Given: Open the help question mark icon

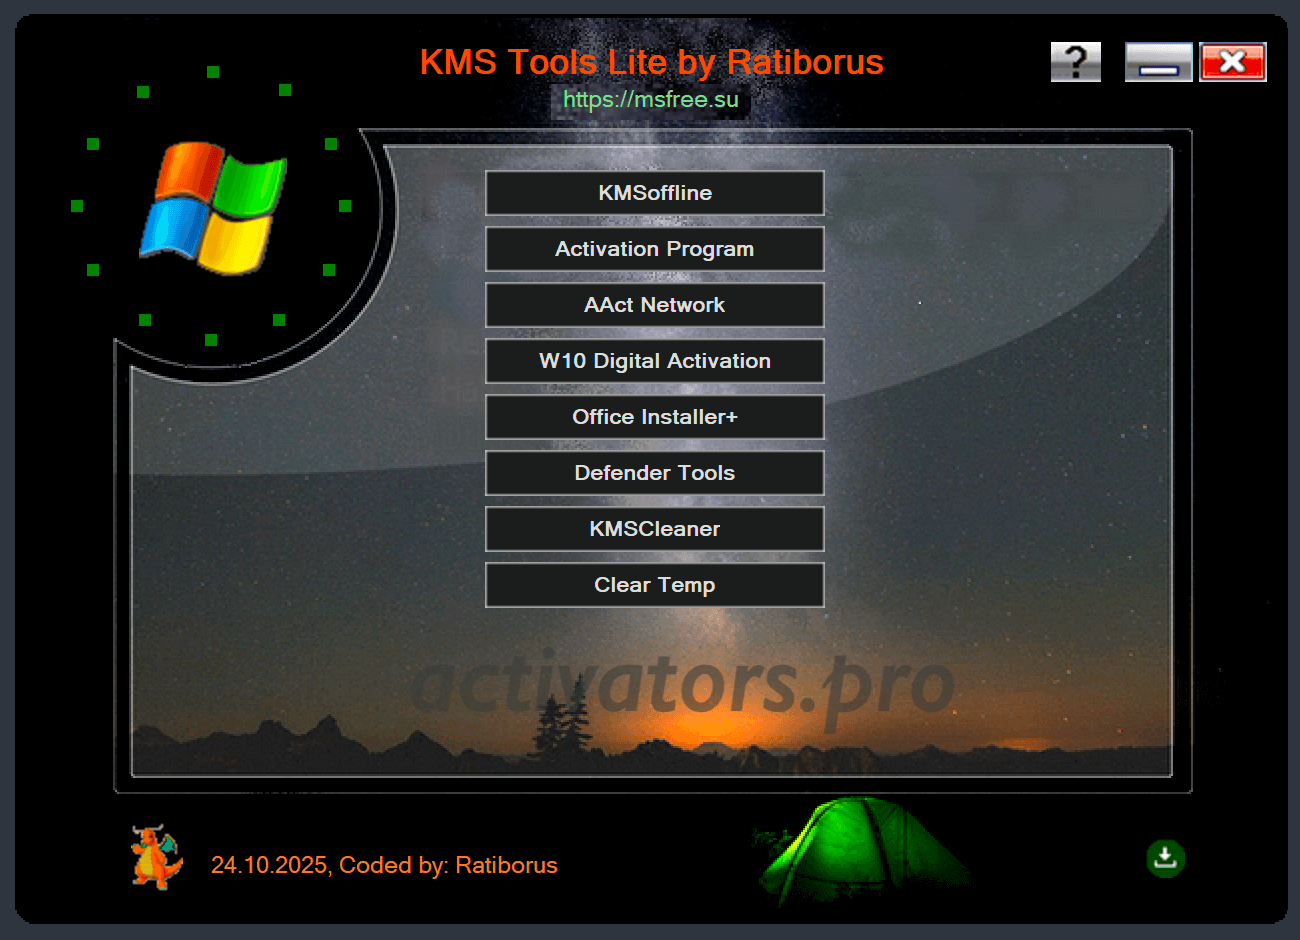Looking at the screenshot, I should (1075, 61).
